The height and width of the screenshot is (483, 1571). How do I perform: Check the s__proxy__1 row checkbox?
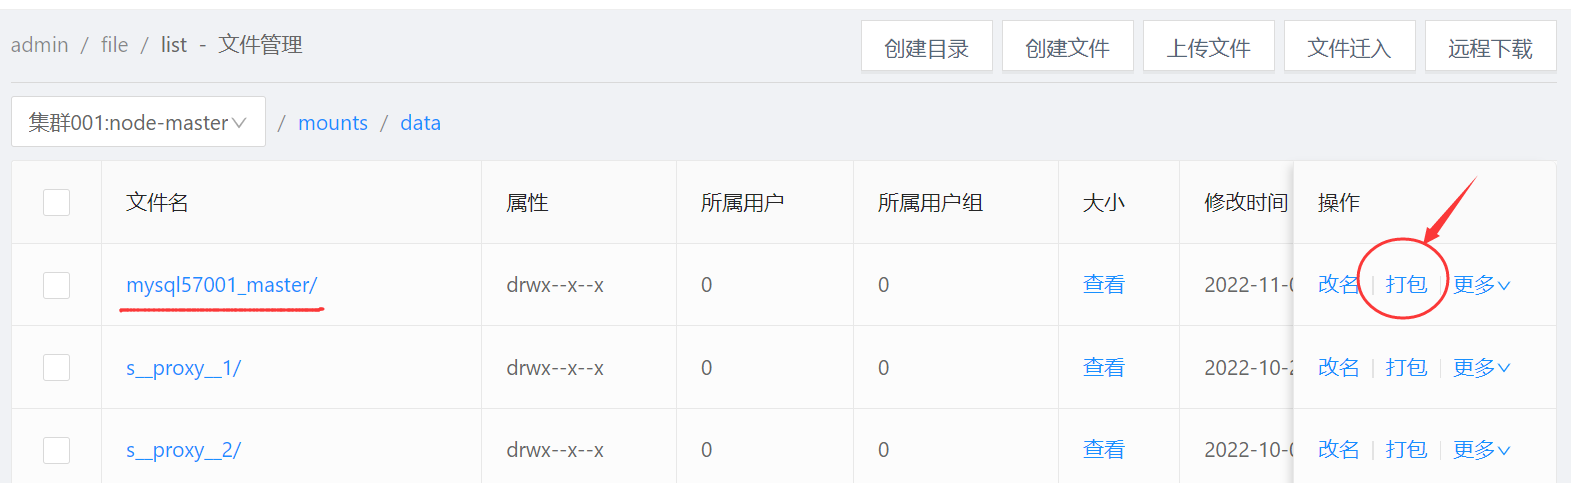[x=57, y=367]
